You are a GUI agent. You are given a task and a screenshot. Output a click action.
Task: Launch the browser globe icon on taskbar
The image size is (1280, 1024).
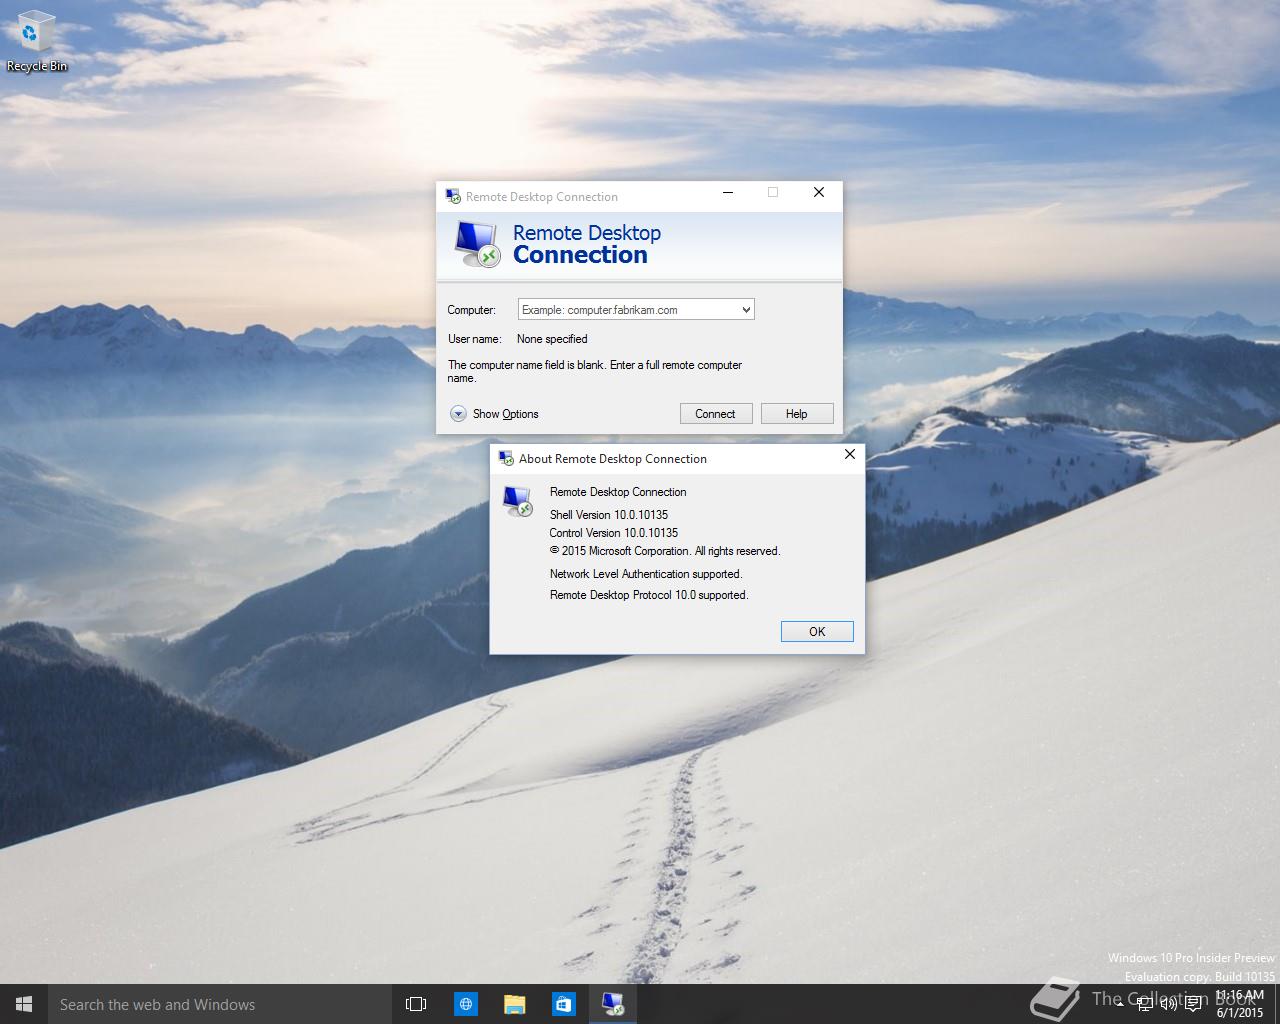click(465, 1004)
